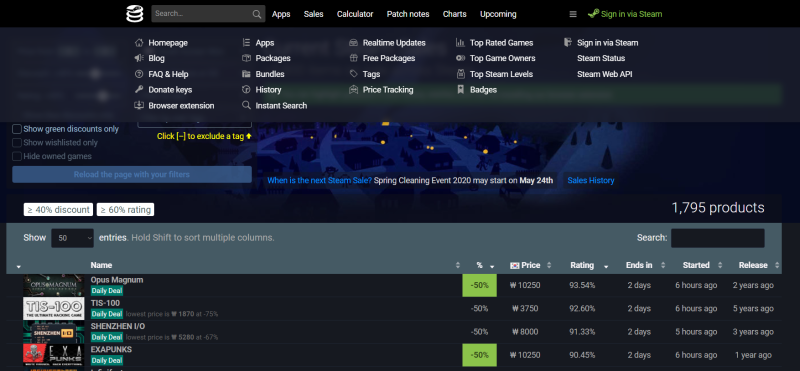
Task: Click the Bundles icon
Action: pos(246,74)
